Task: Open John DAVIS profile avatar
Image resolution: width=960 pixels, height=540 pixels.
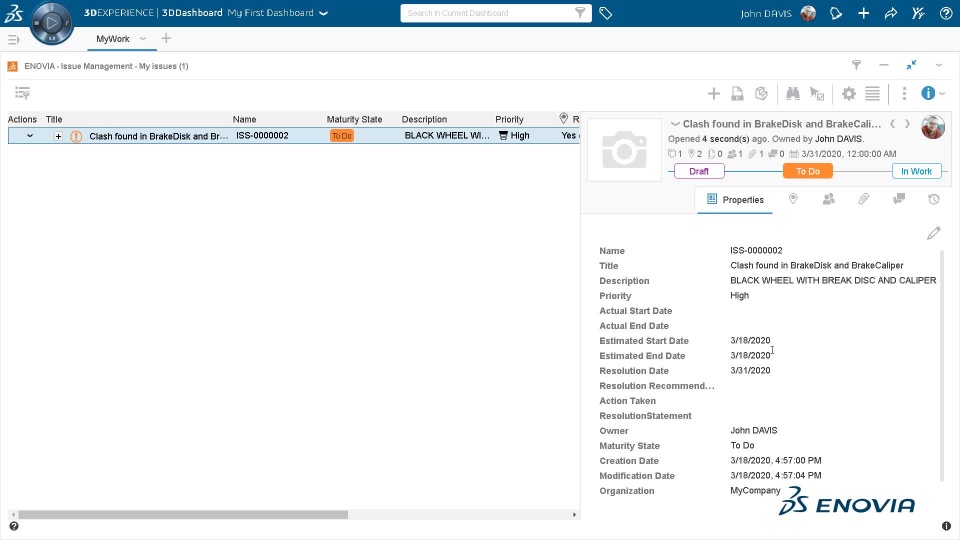Action: 808,13
